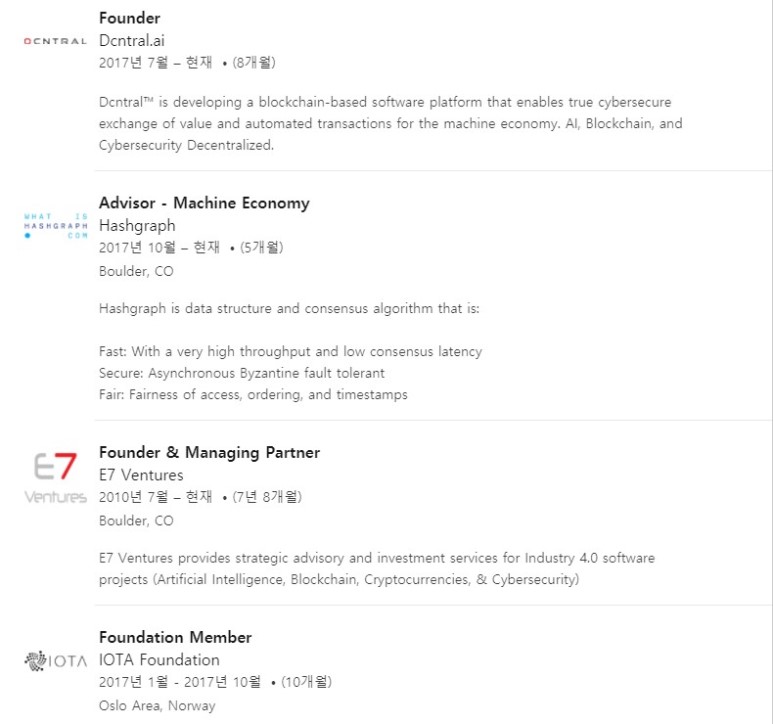Open the Hashgraph company name
The image size is (773, 724).
137,225
